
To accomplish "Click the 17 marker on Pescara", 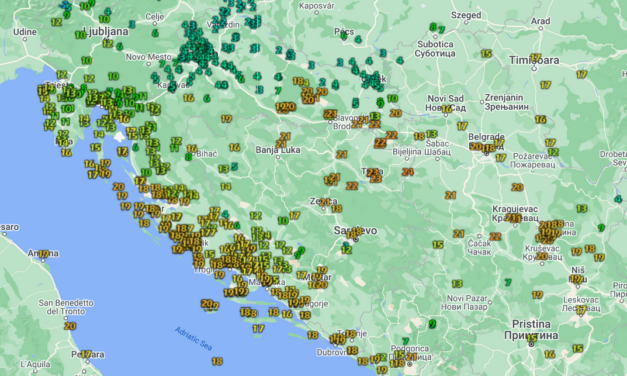I will (86, 354).
